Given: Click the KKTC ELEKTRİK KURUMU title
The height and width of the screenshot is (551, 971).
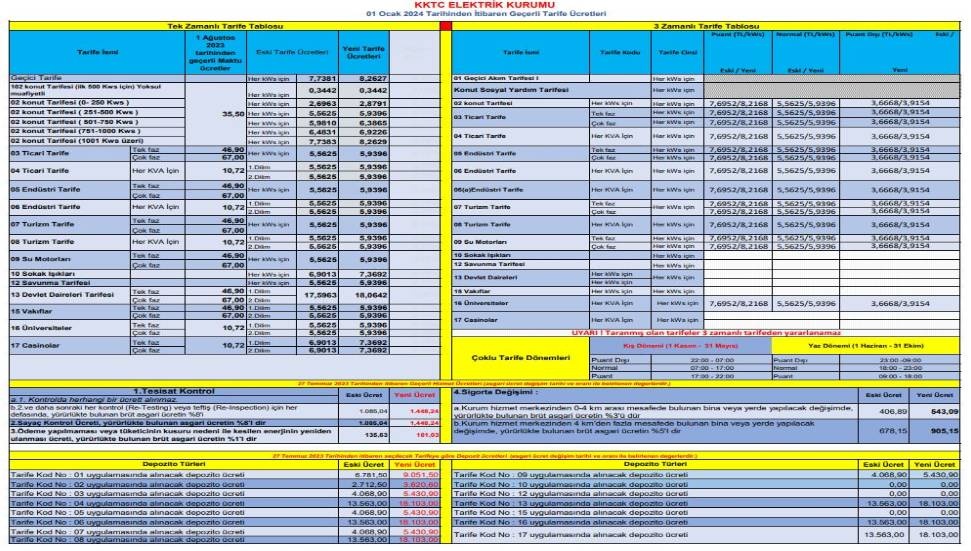Looking at the screenshot, I should pyautogui.click(x=484, y=5).
